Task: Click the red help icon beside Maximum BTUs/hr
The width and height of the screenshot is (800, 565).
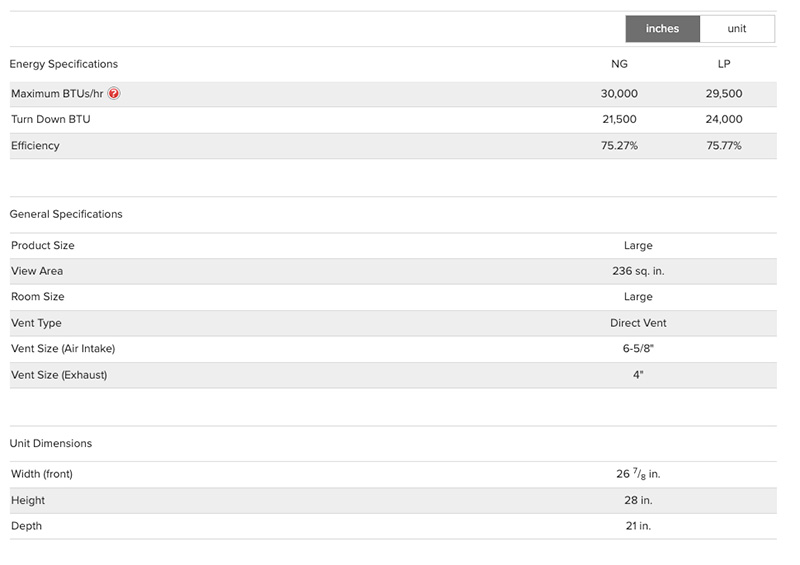Action: pos(114,94)
